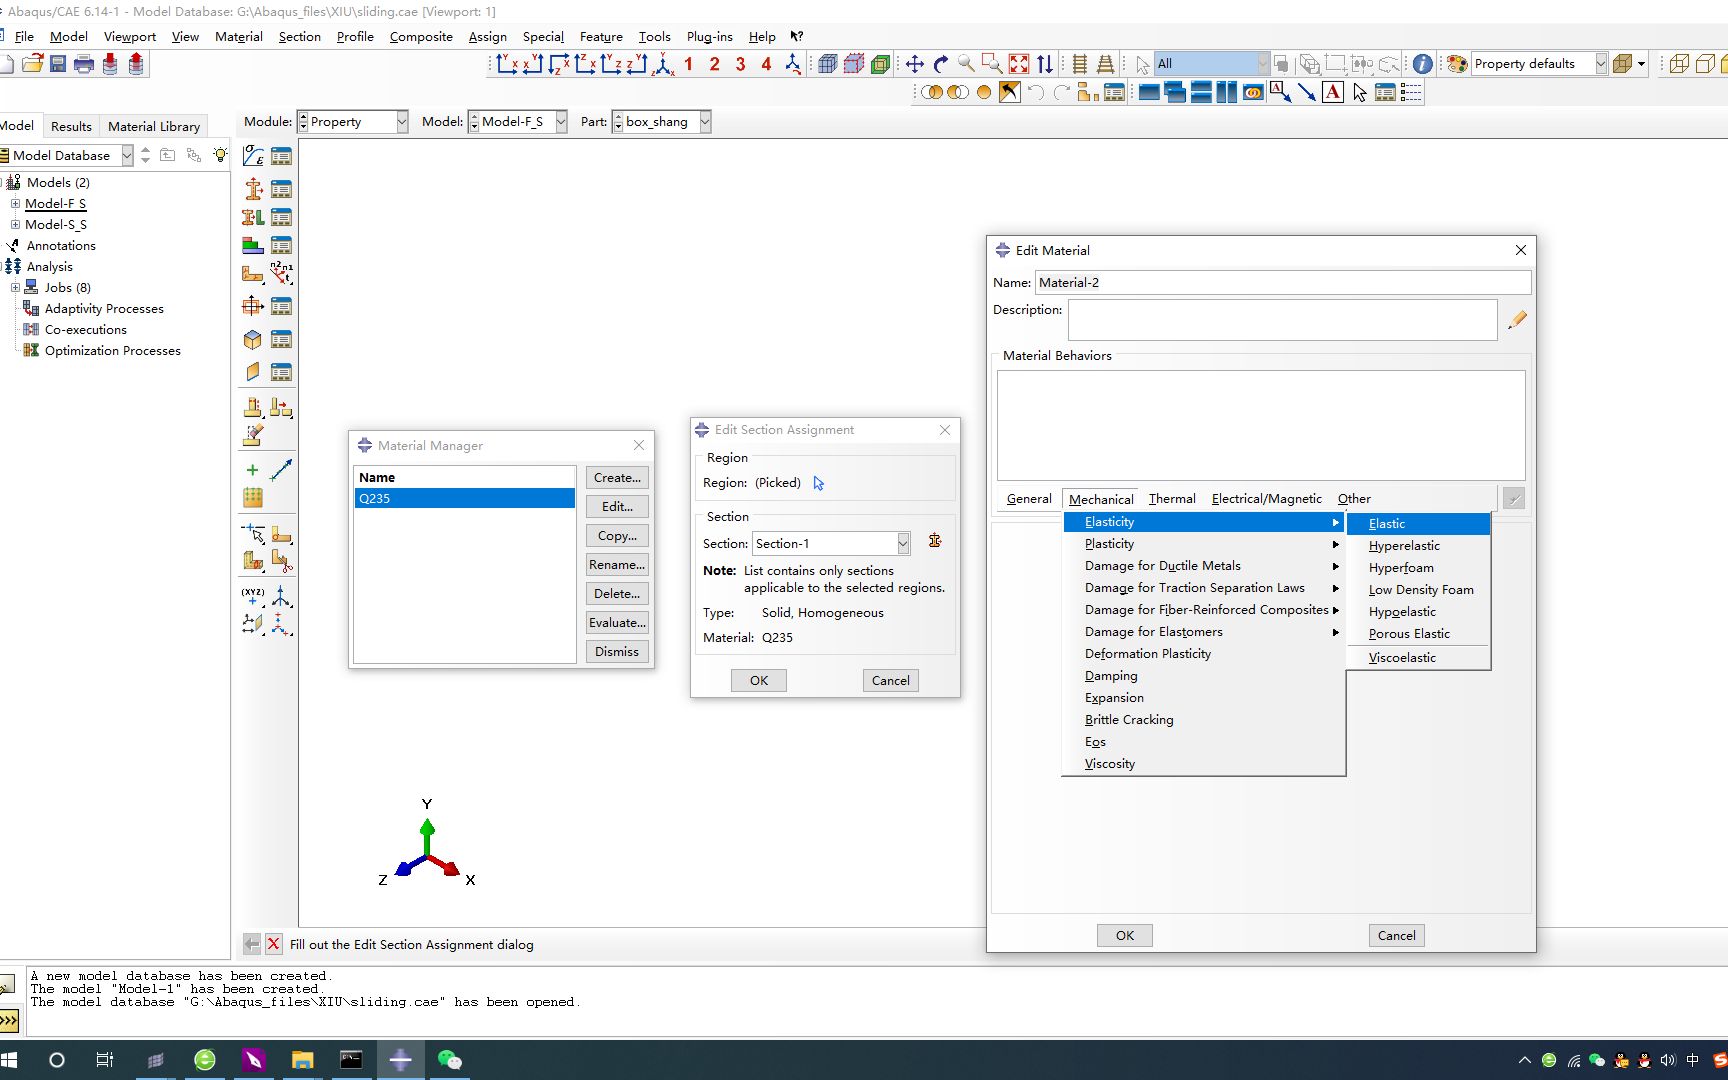Dismiss the error message via red X icon
The image size is (1728, 1080).
pos(274,944)
